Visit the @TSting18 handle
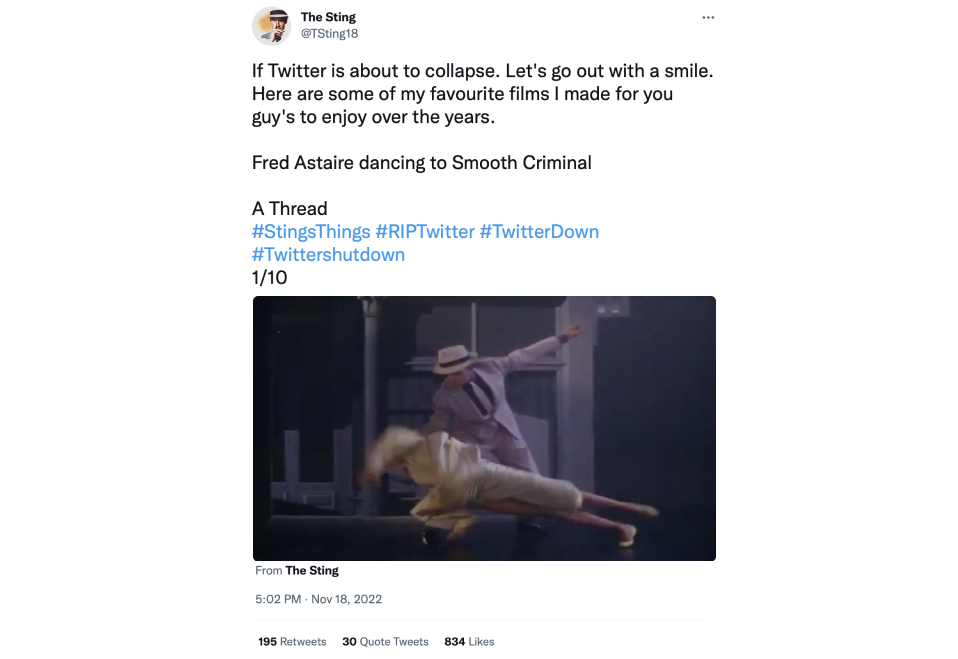The image size is (958, 659). point(329,33)
